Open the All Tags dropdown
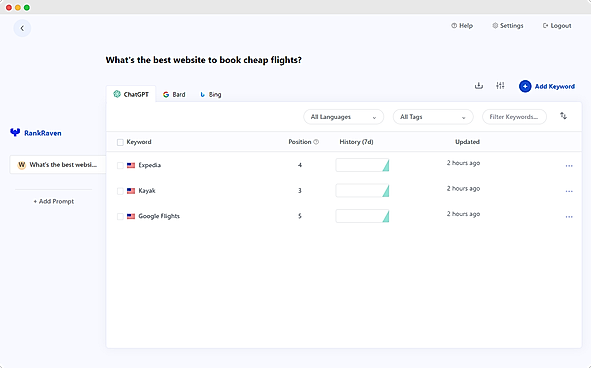Viewport: 591px width, 368px height. point(433,117)
